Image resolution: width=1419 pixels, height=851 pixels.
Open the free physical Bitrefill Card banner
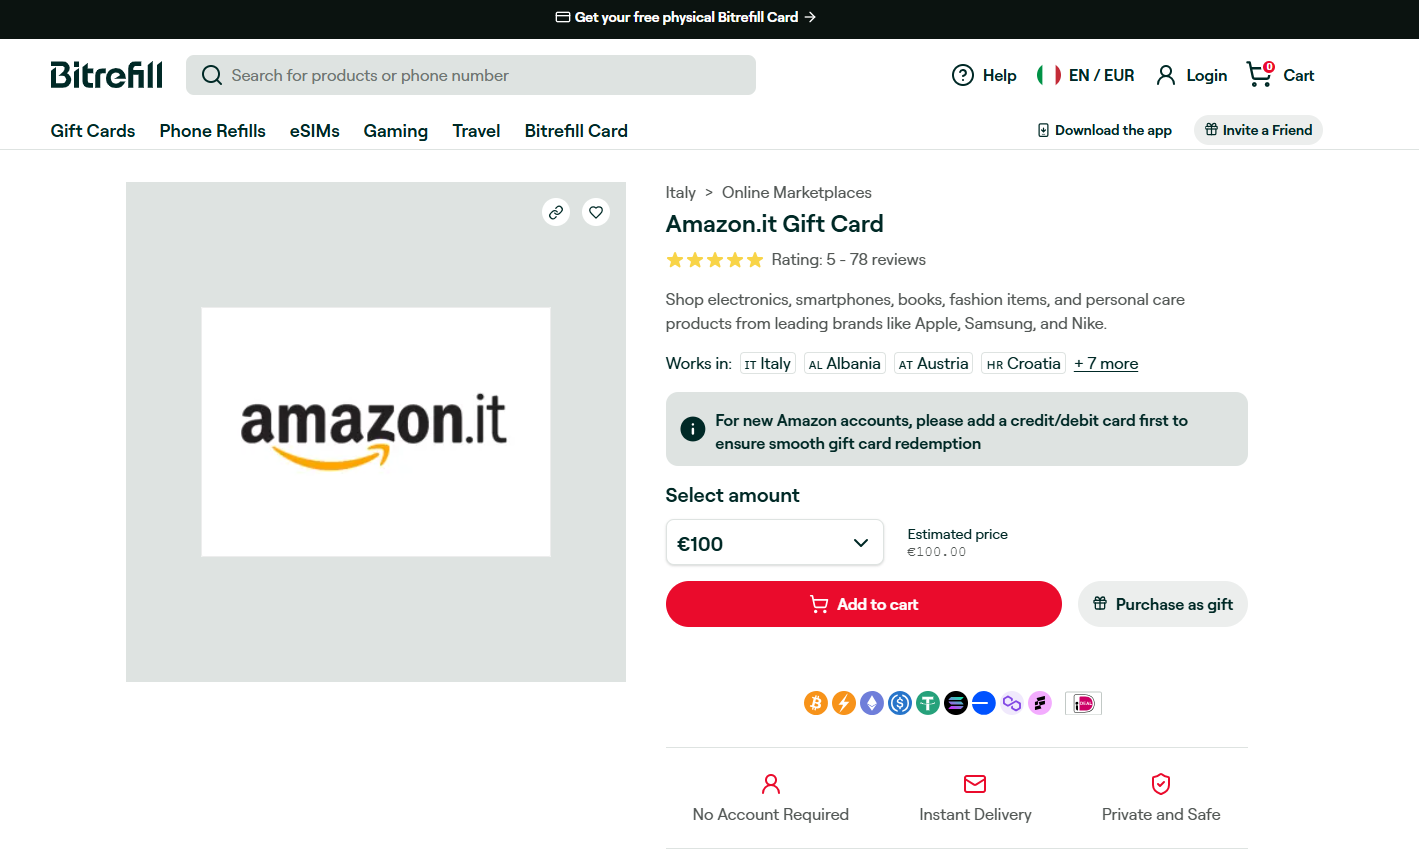686,17
